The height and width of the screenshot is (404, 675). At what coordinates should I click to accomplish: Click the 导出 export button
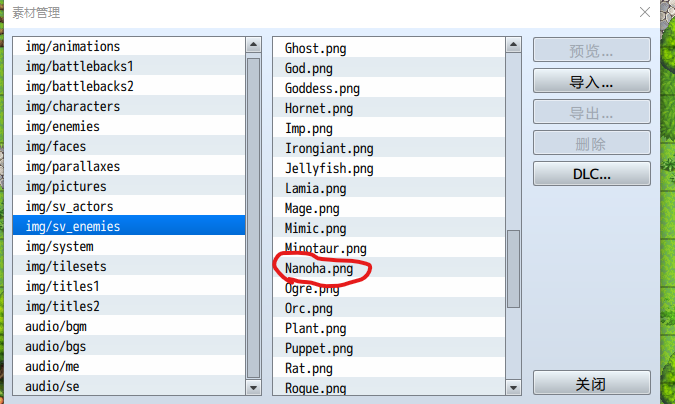[x=591, y=112]
